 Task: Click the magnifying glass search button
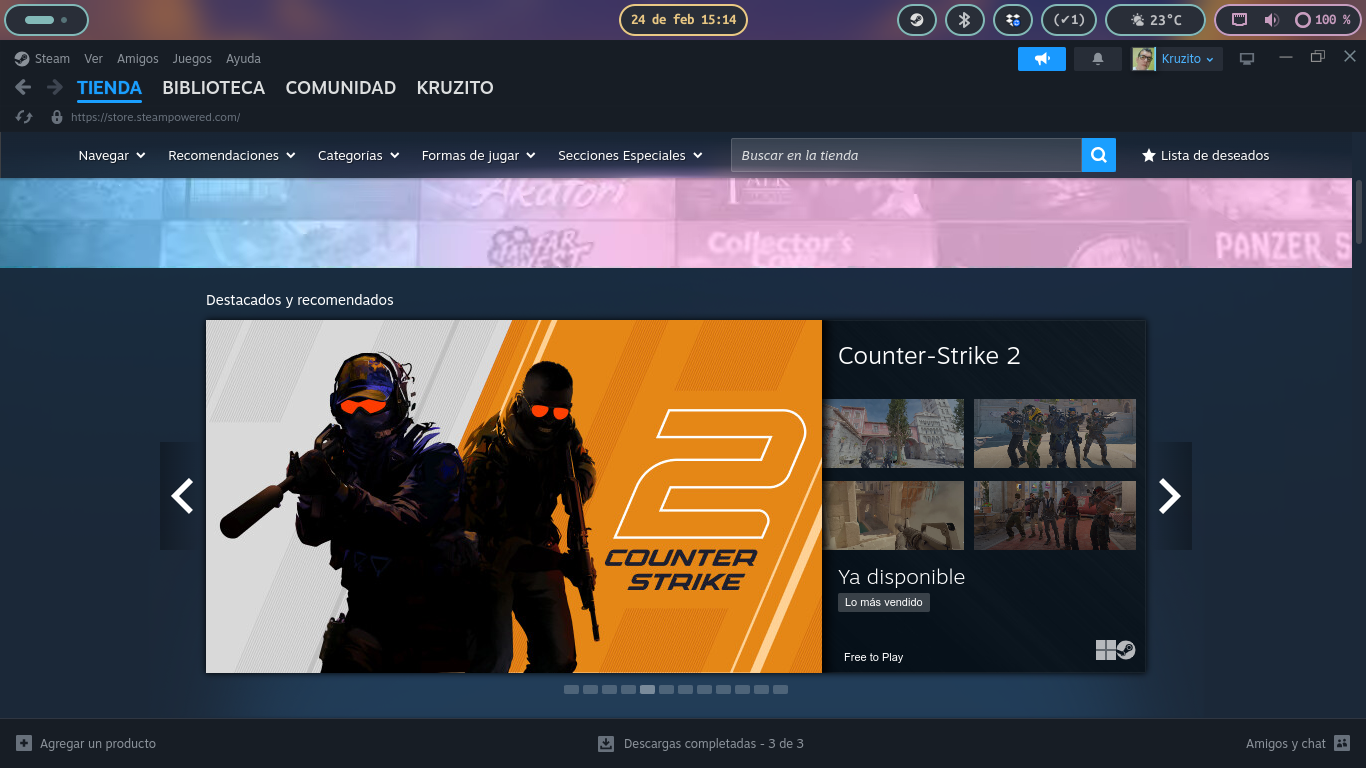(1098, 155)
